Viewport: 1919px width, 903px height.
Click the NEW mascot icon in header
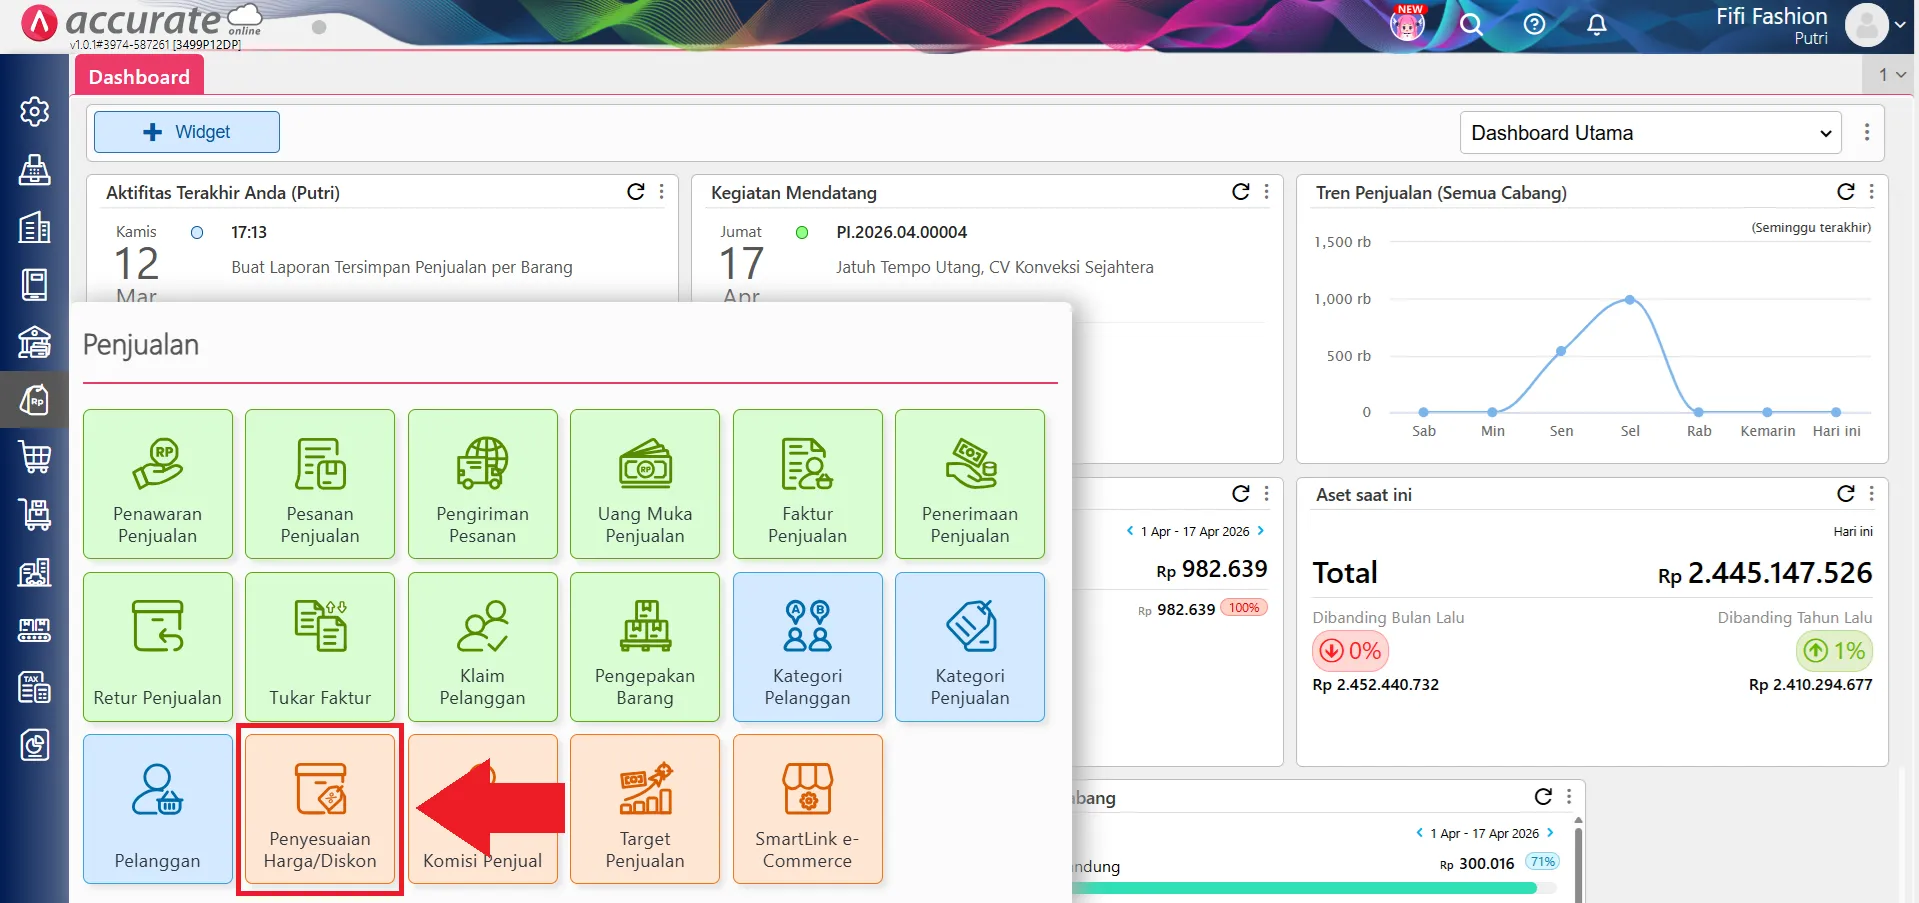(x=1408, y=23)
